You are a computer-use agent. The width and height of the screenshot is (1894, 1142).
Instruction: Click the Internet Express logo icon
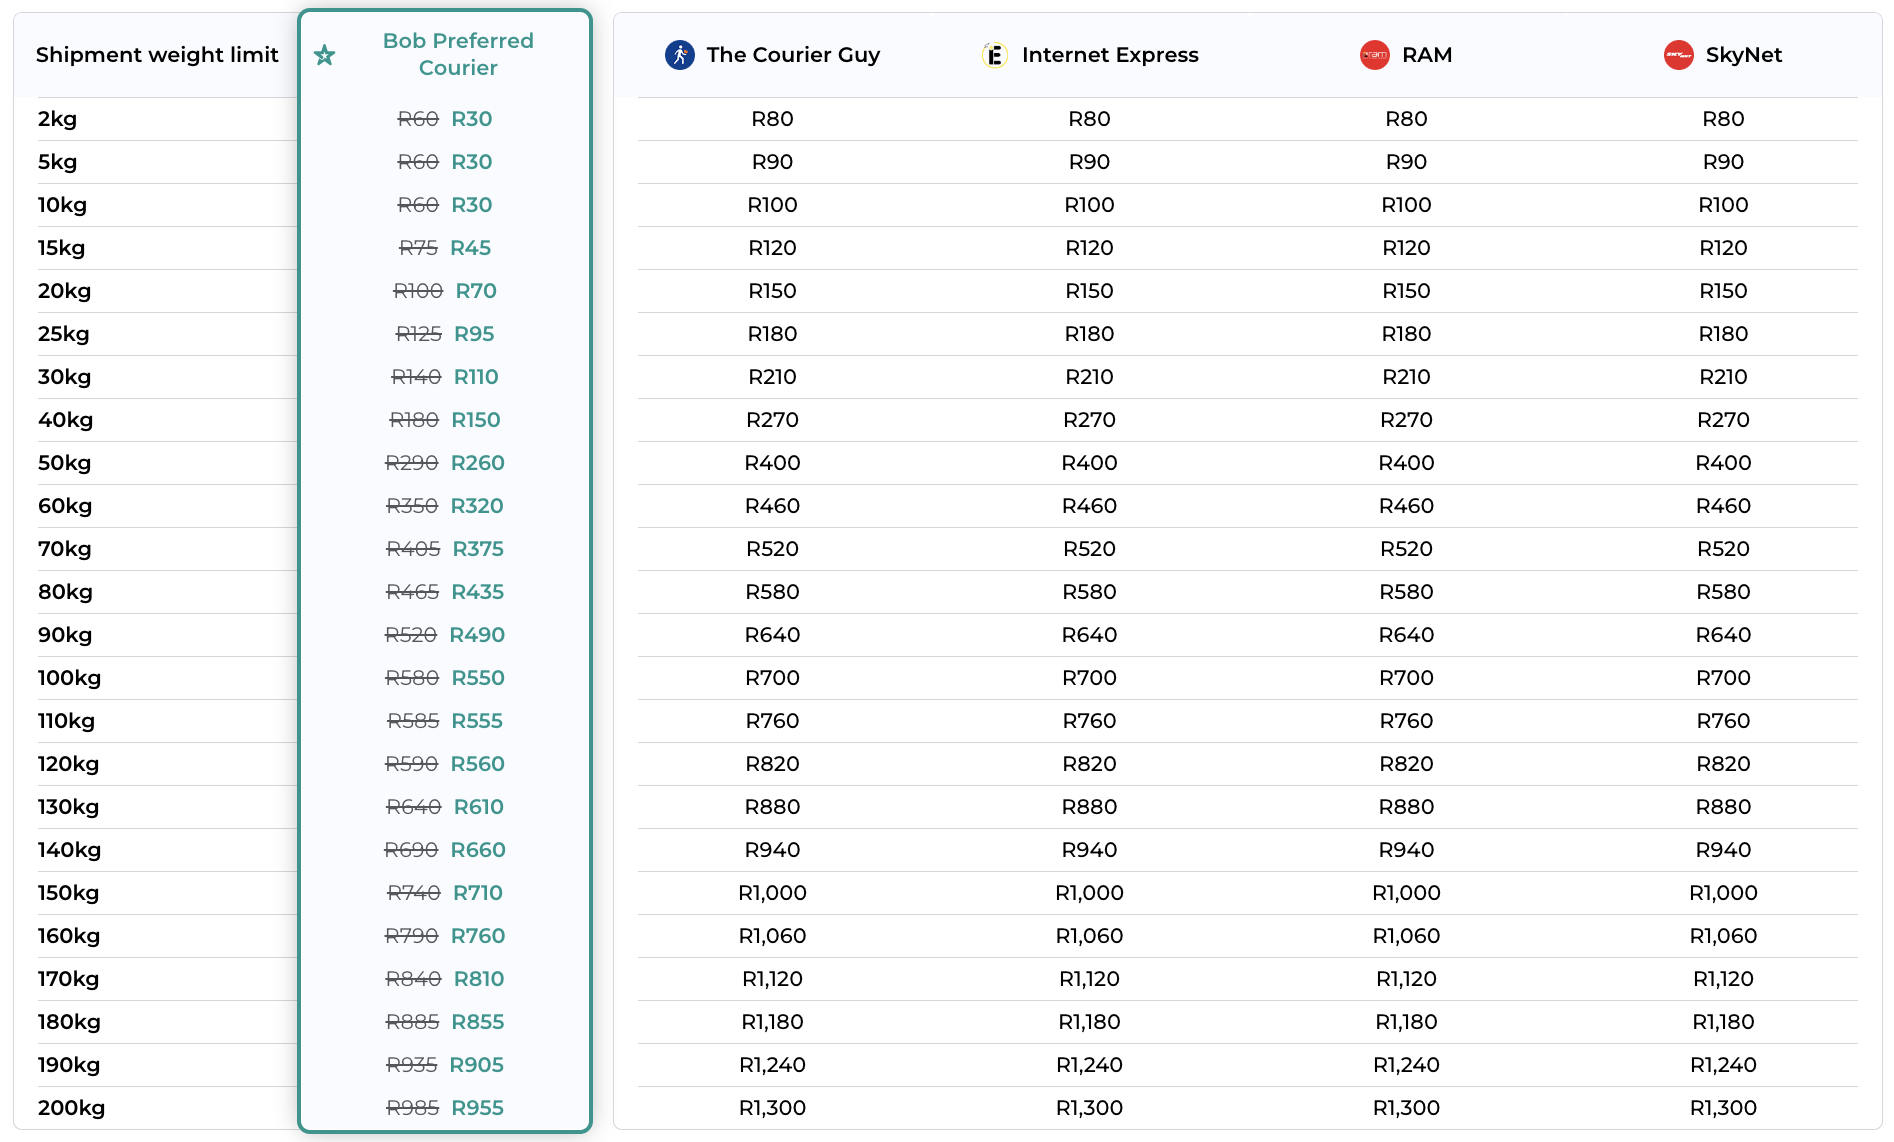994,55
